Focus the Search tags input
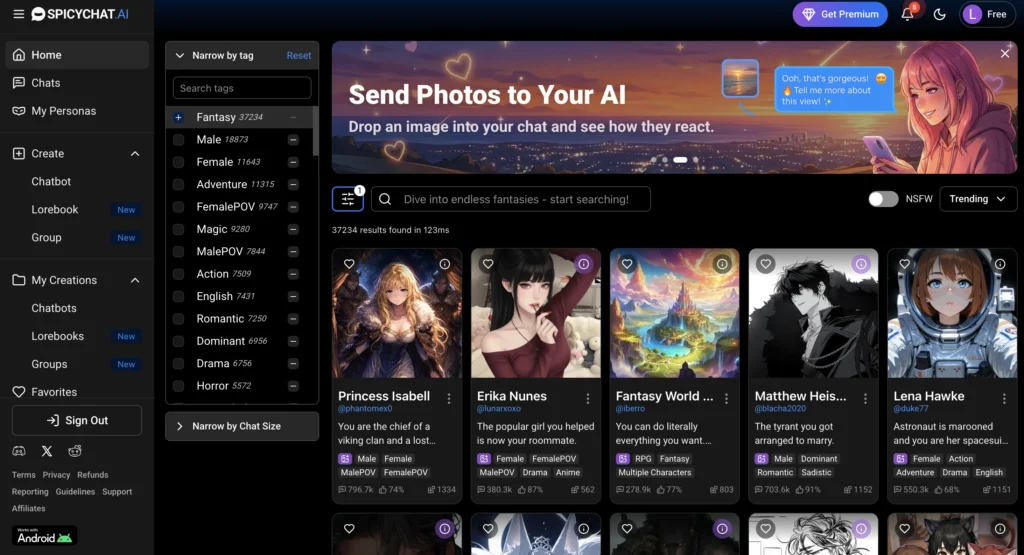Image resolution: width=1024 pixels, height=555 pixels. [x=242, y=88]
